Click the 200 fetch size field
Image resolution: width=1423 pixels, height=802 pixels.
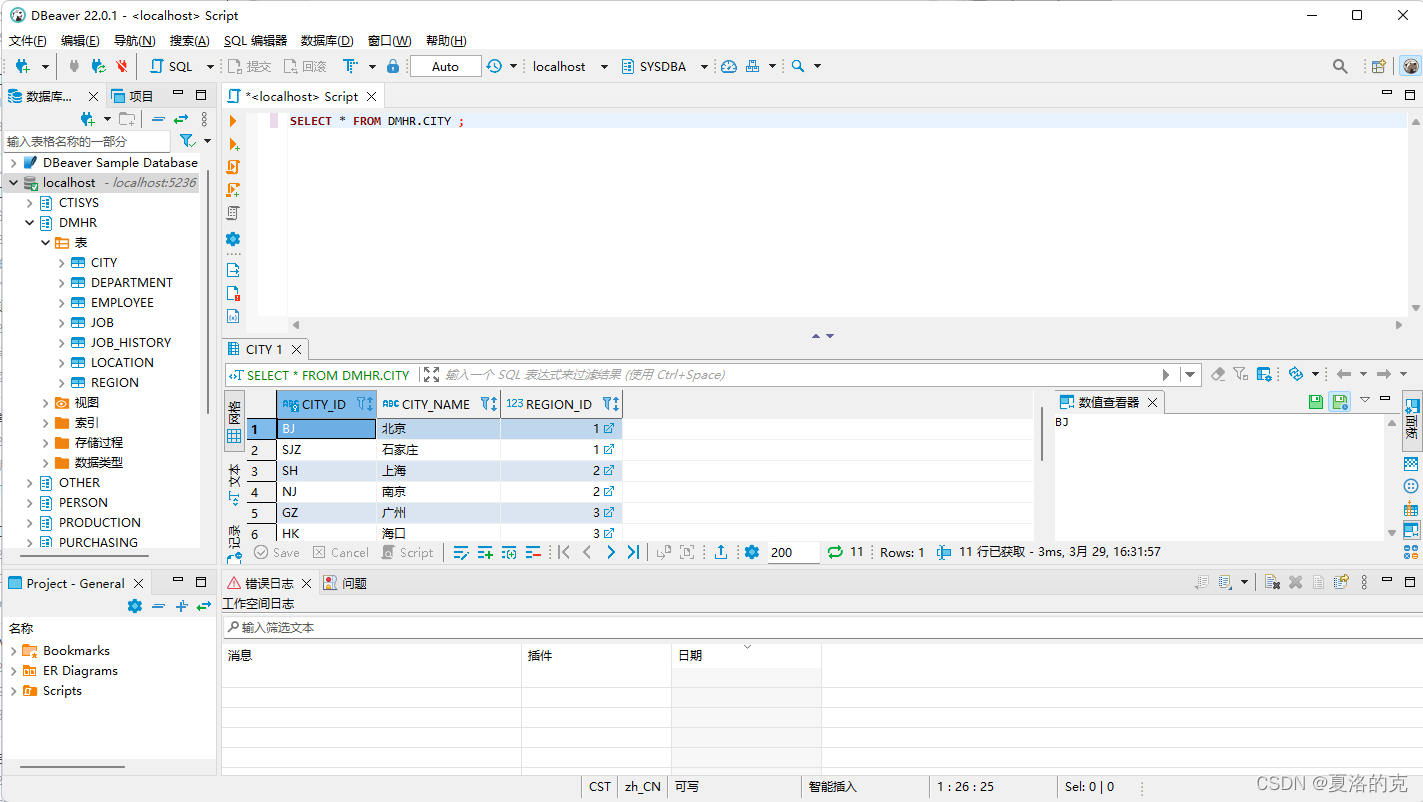pyautogui.click(x=793, y=552)
